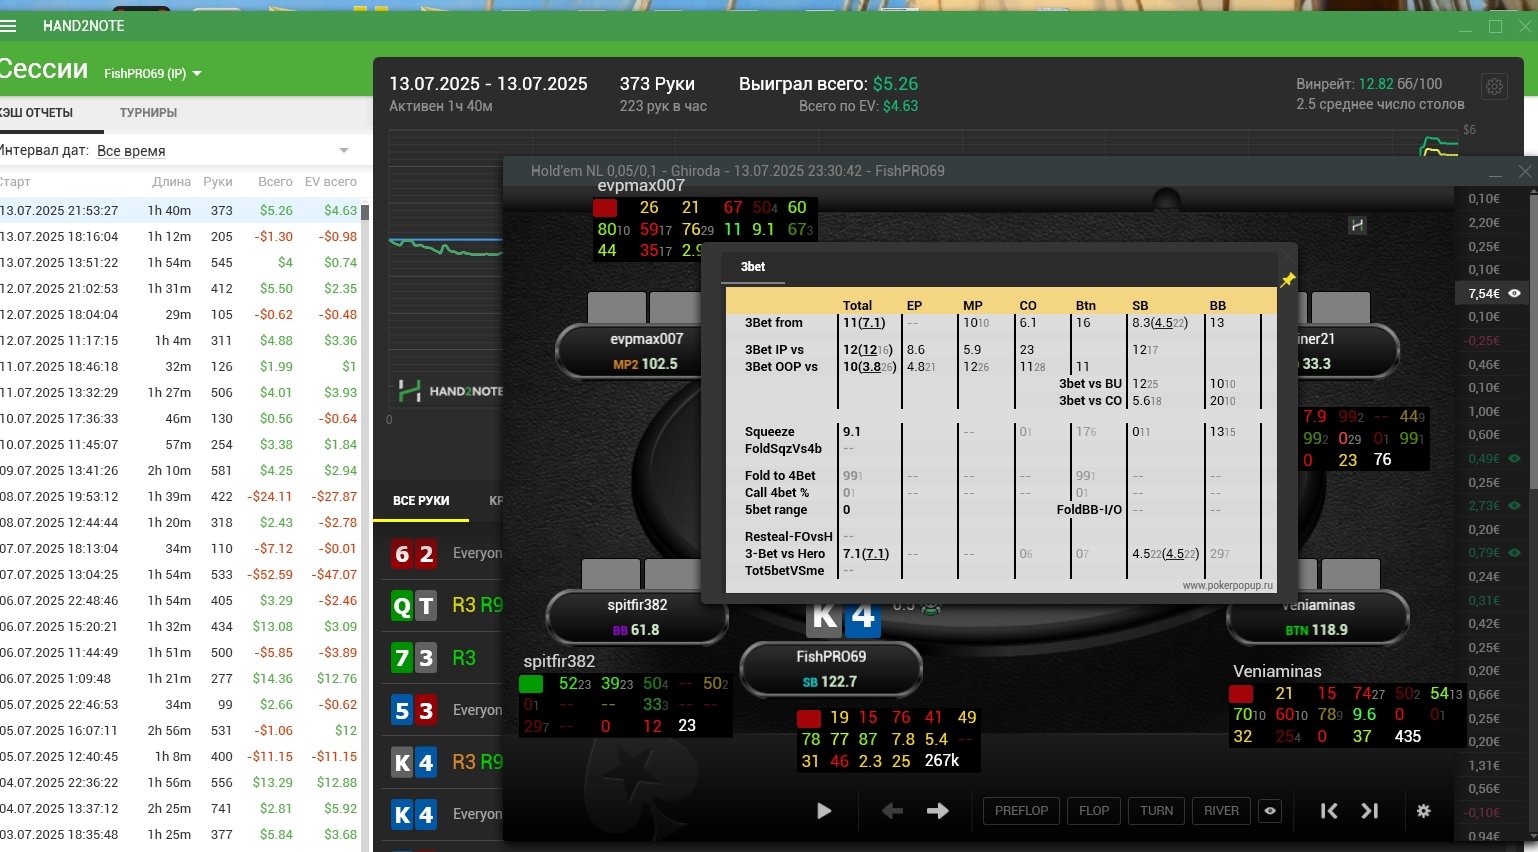Jump to FLOP street
Image resolution: width=1538 pixels, height=852 pixels.
tap(1094, 811)
